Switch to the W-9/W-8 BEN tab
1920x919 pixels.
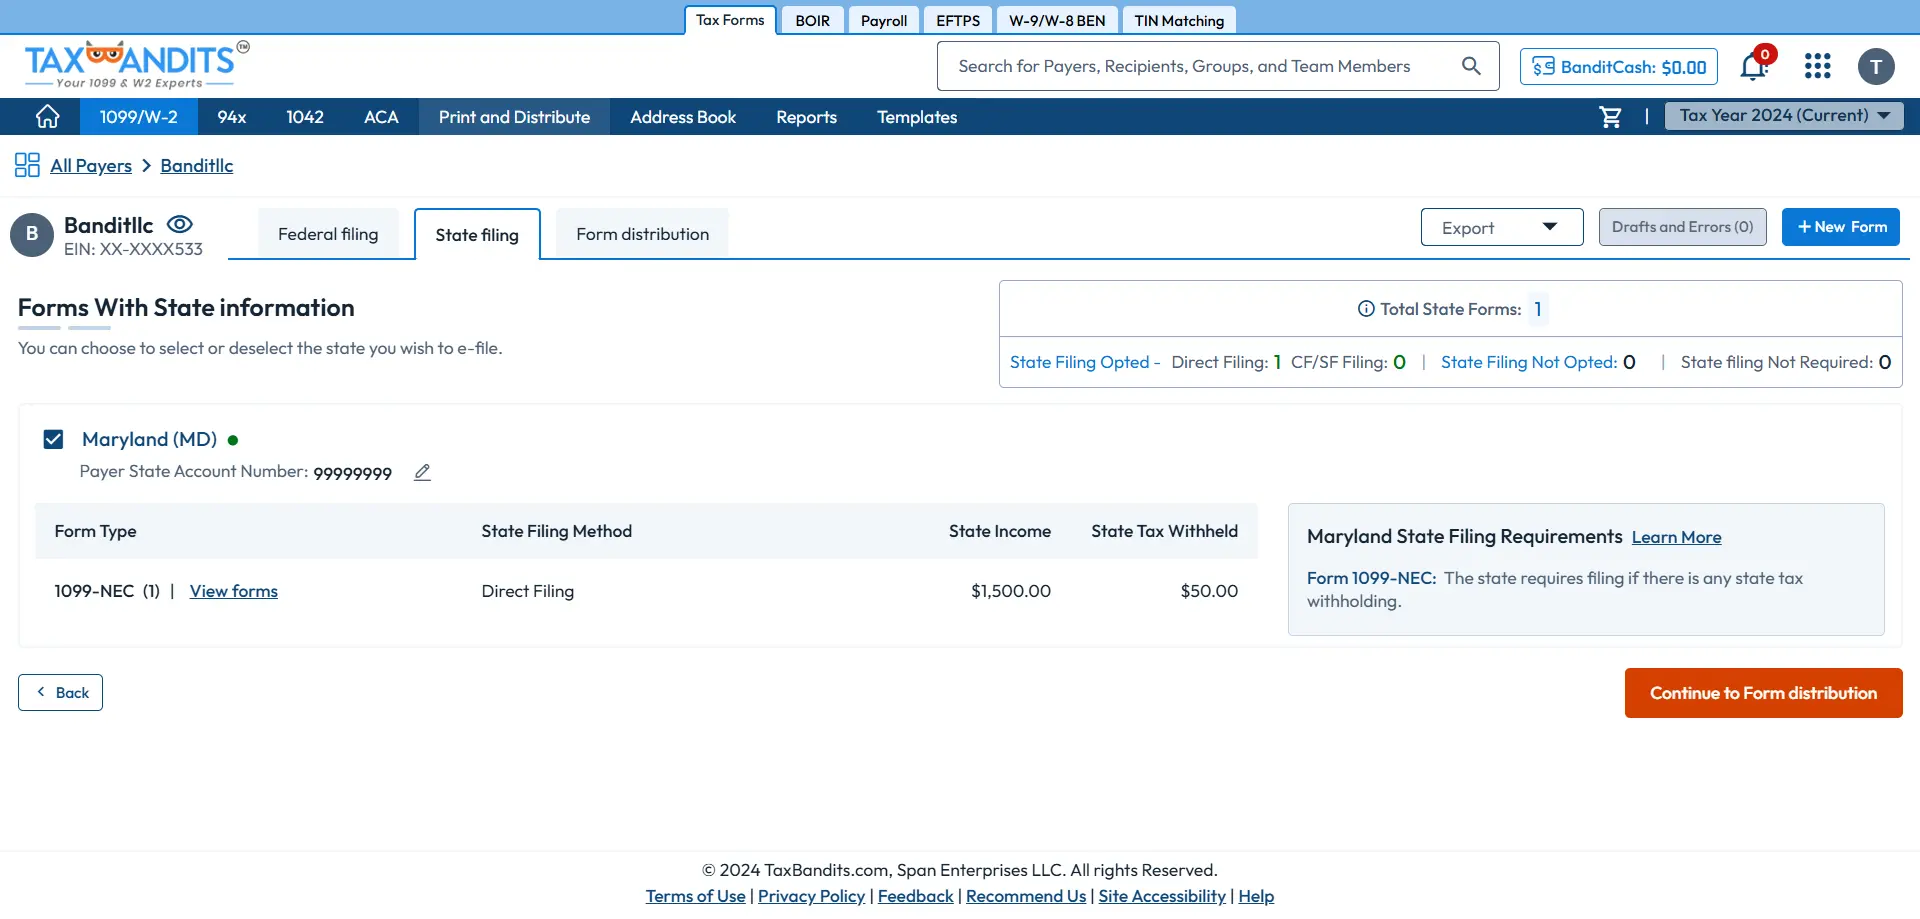coord(1057,20)
